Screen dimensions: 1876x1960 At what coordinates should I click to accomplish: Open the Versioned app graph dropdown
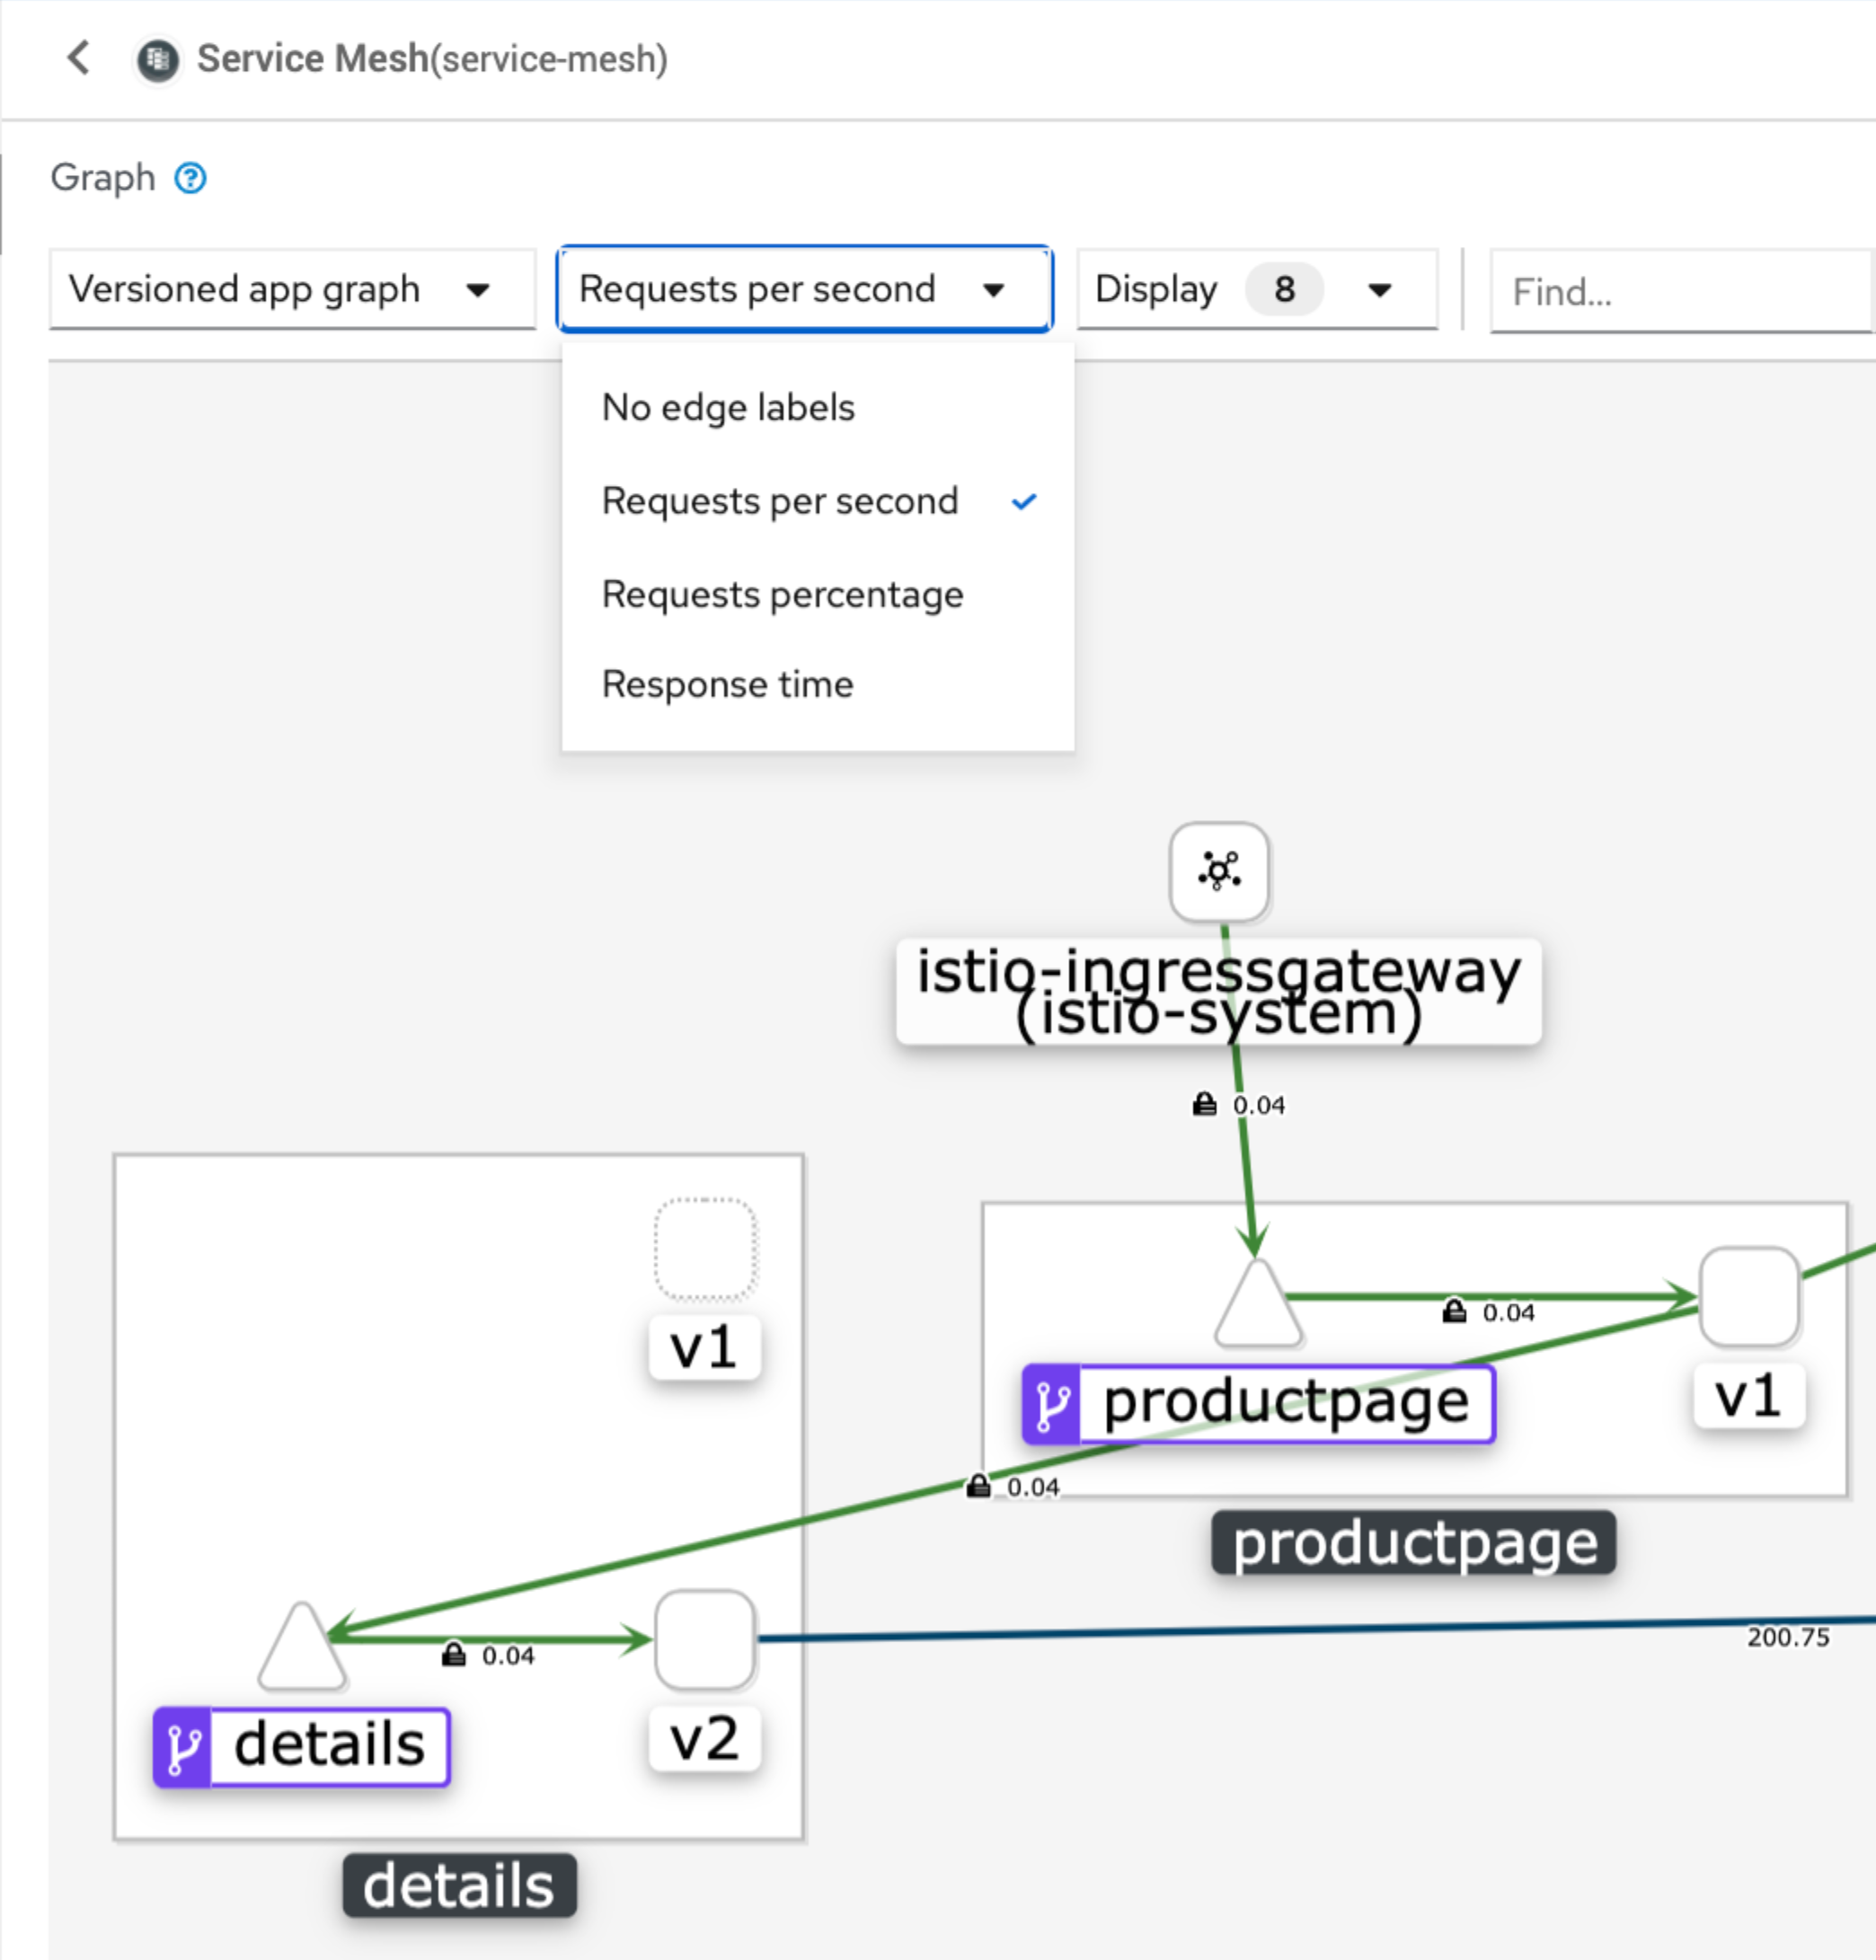tap(291, 290)
